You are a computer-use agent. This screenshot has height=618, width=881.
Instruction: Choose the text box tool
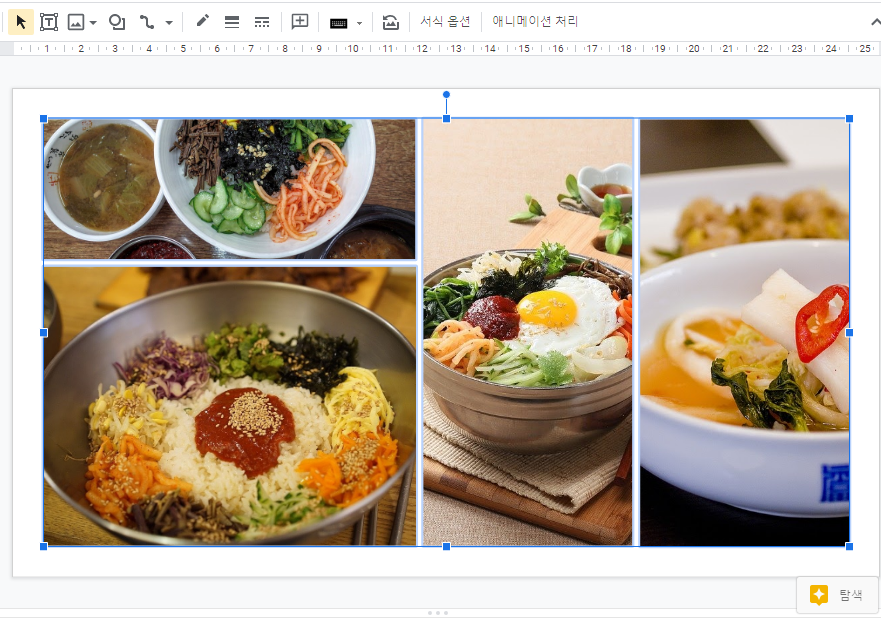(x=49, y=22)
